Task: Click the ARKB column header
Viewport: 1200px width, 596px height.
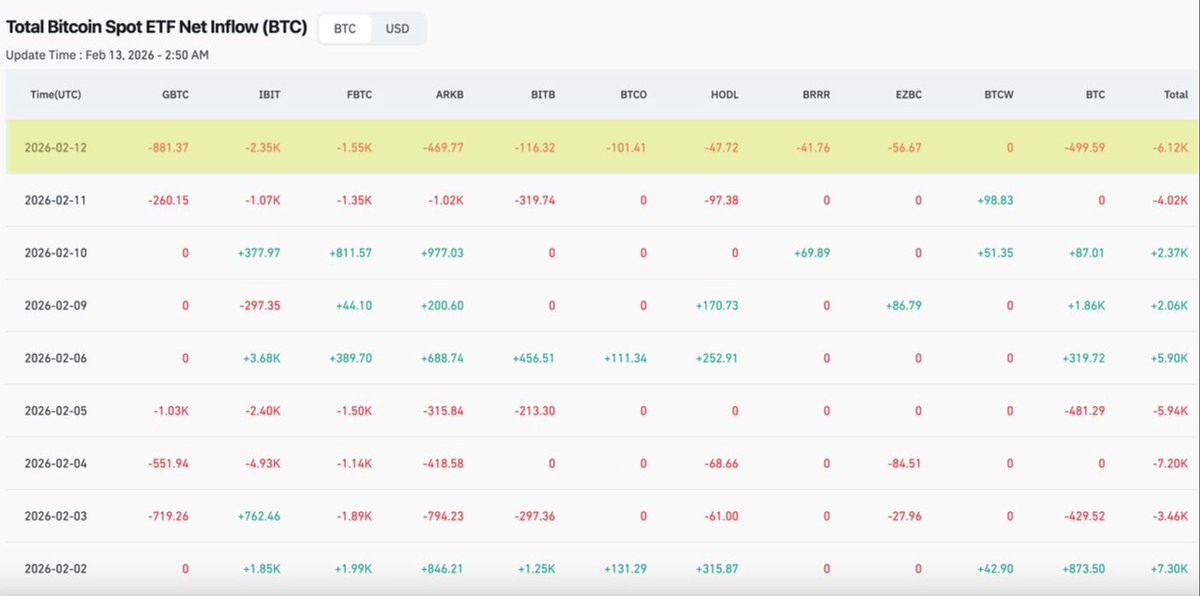Action: coord(450,95)
